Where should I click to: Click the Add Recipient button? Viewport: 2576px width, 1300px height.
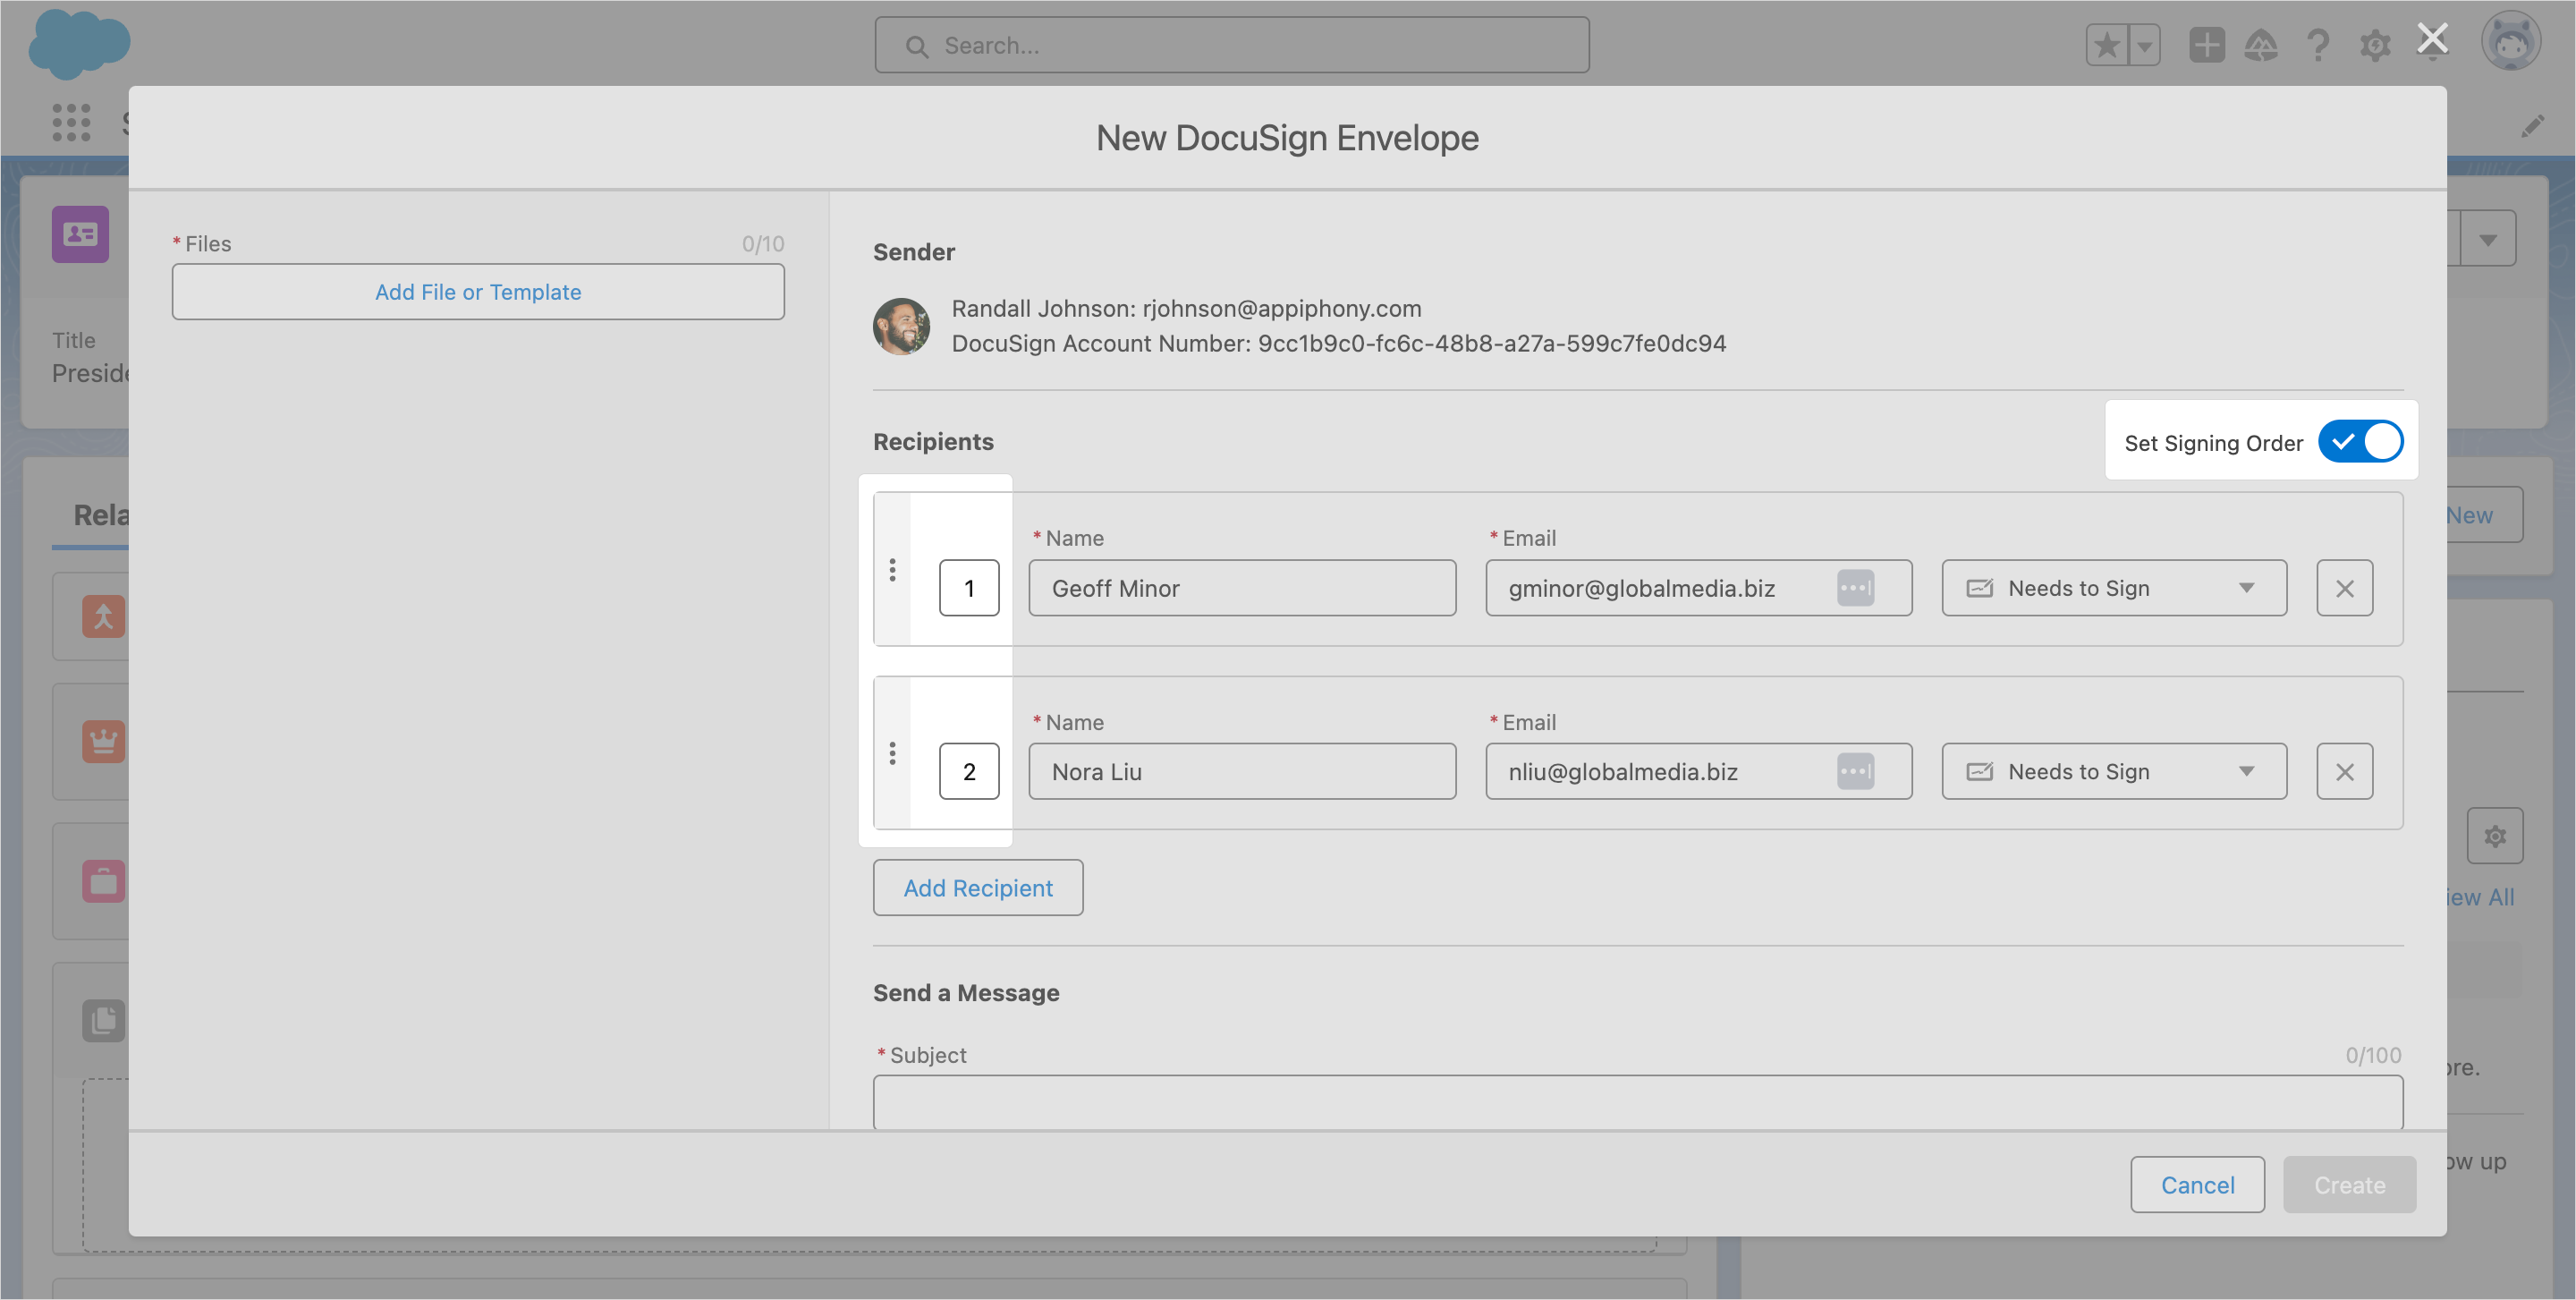click(x=977, y=888)
